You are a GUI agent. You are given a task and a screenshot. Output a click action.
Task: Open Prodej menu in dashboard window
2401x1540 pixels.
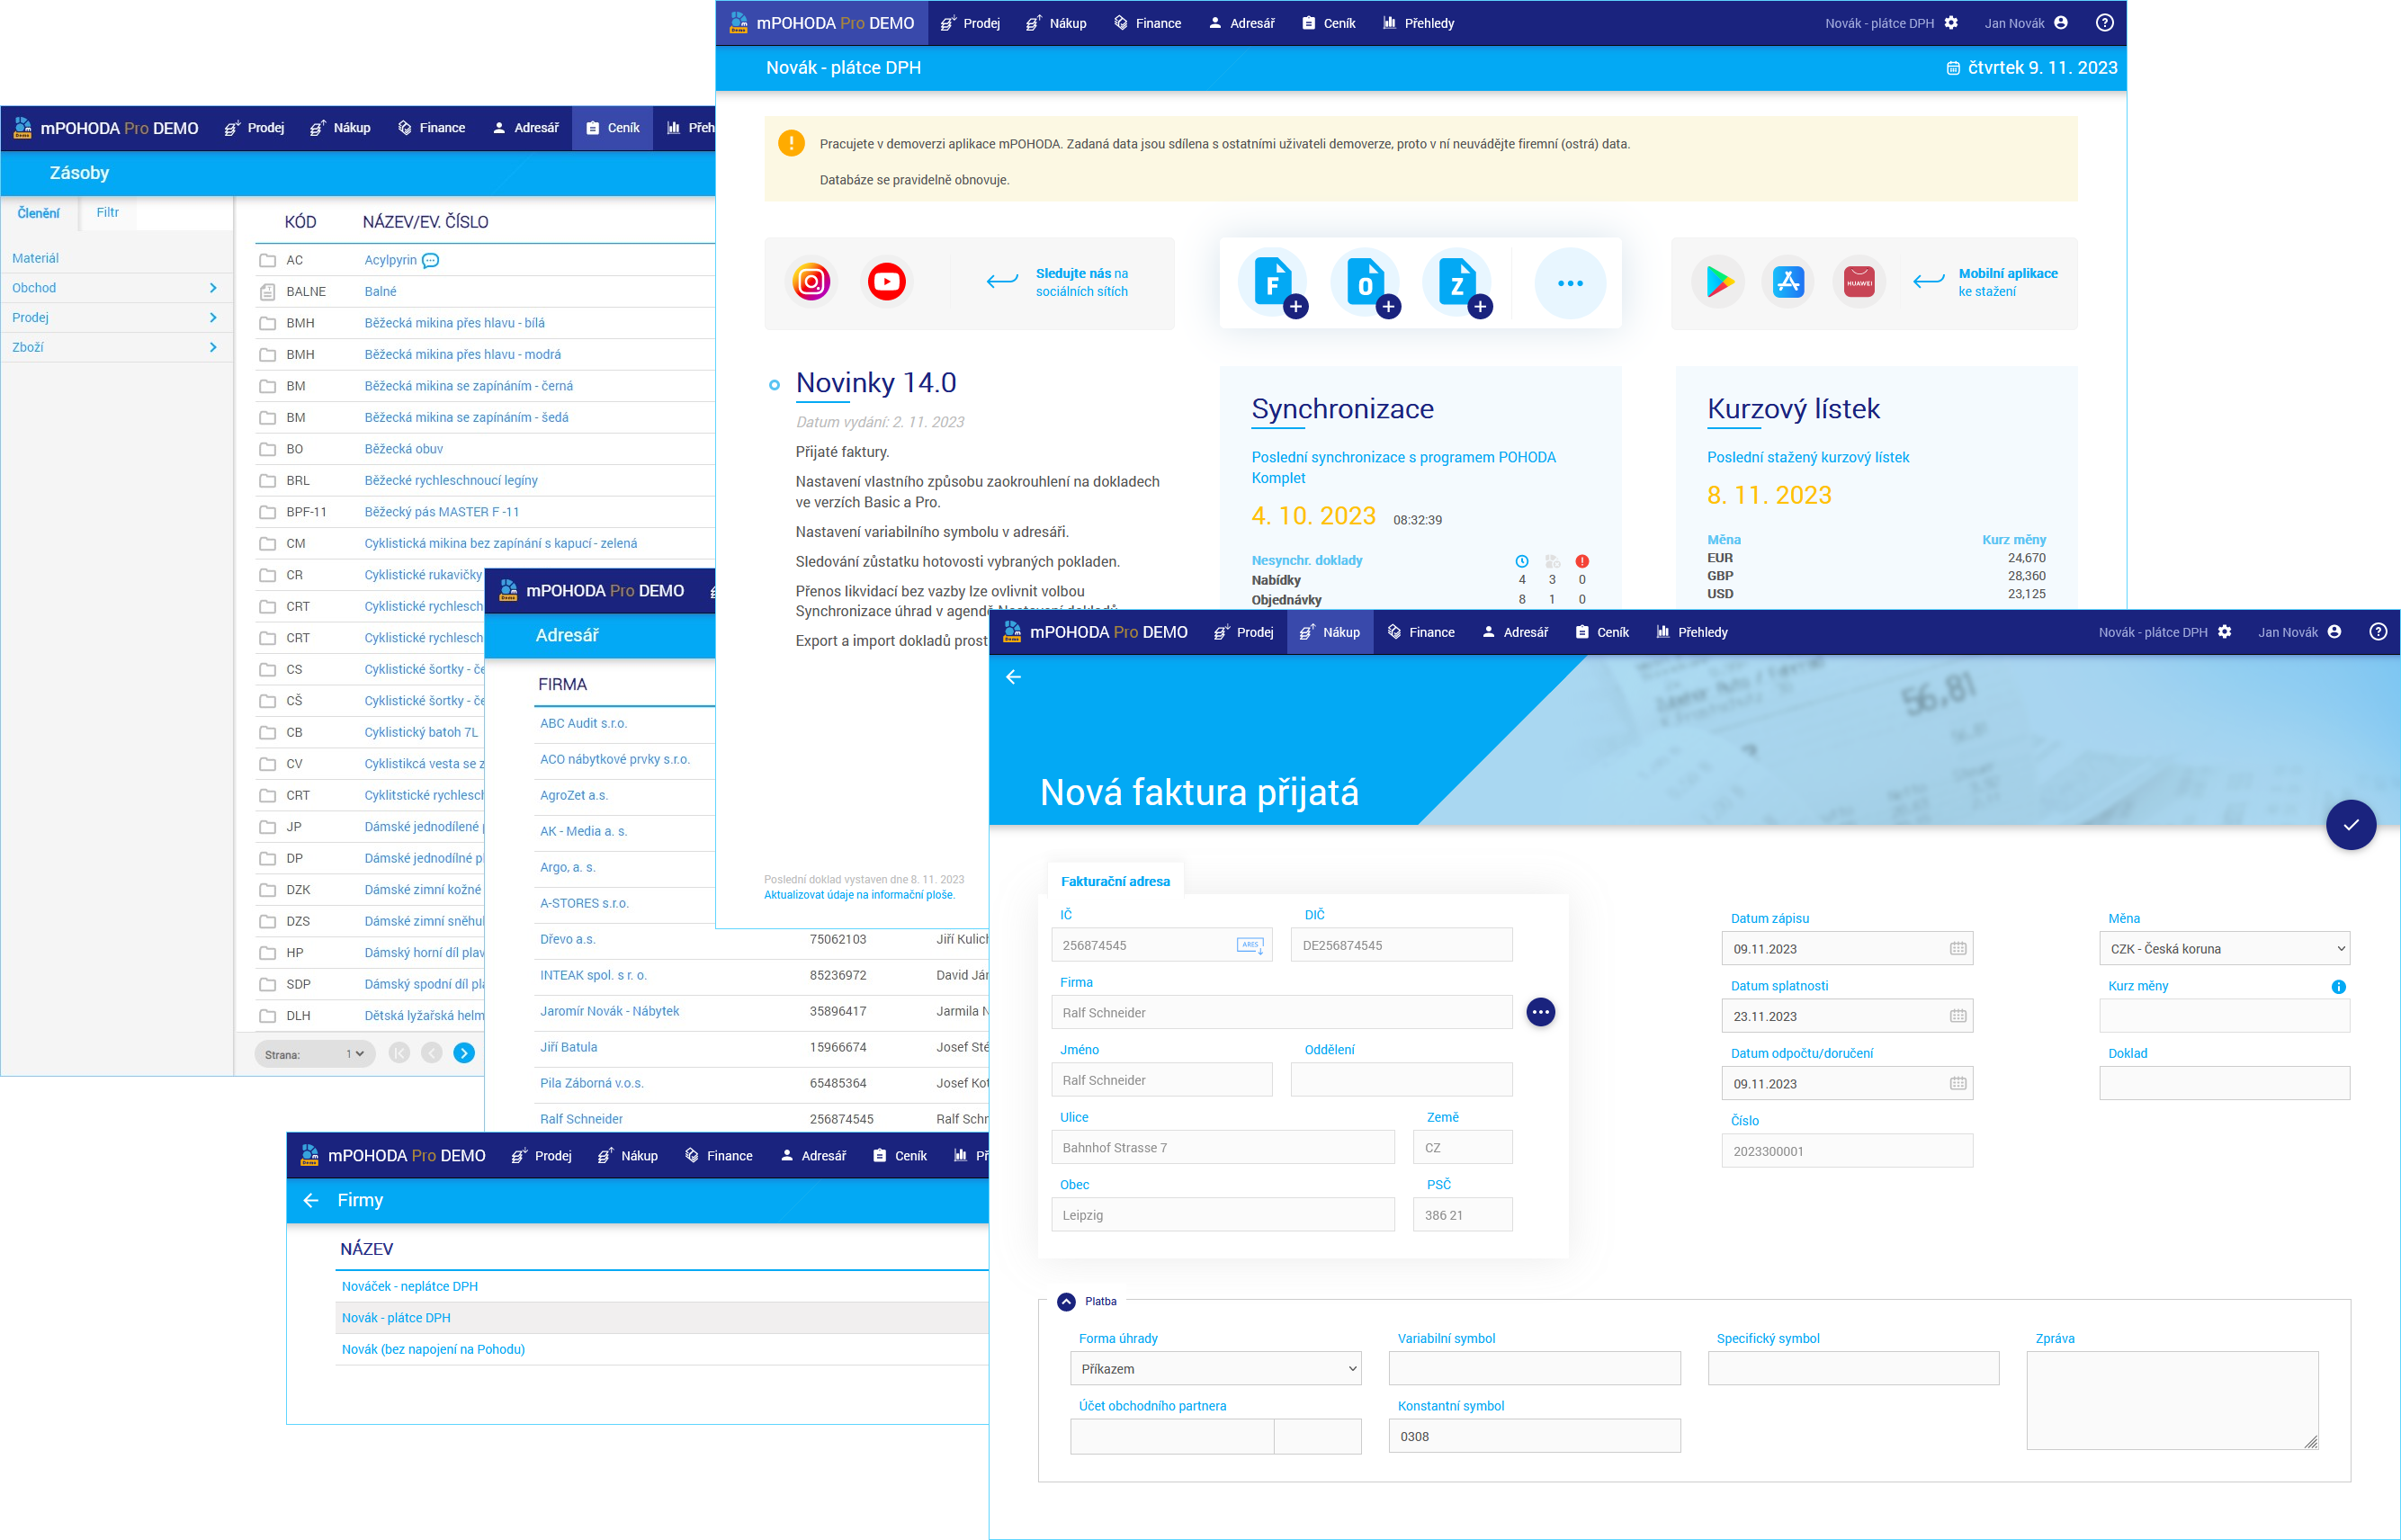970,23
